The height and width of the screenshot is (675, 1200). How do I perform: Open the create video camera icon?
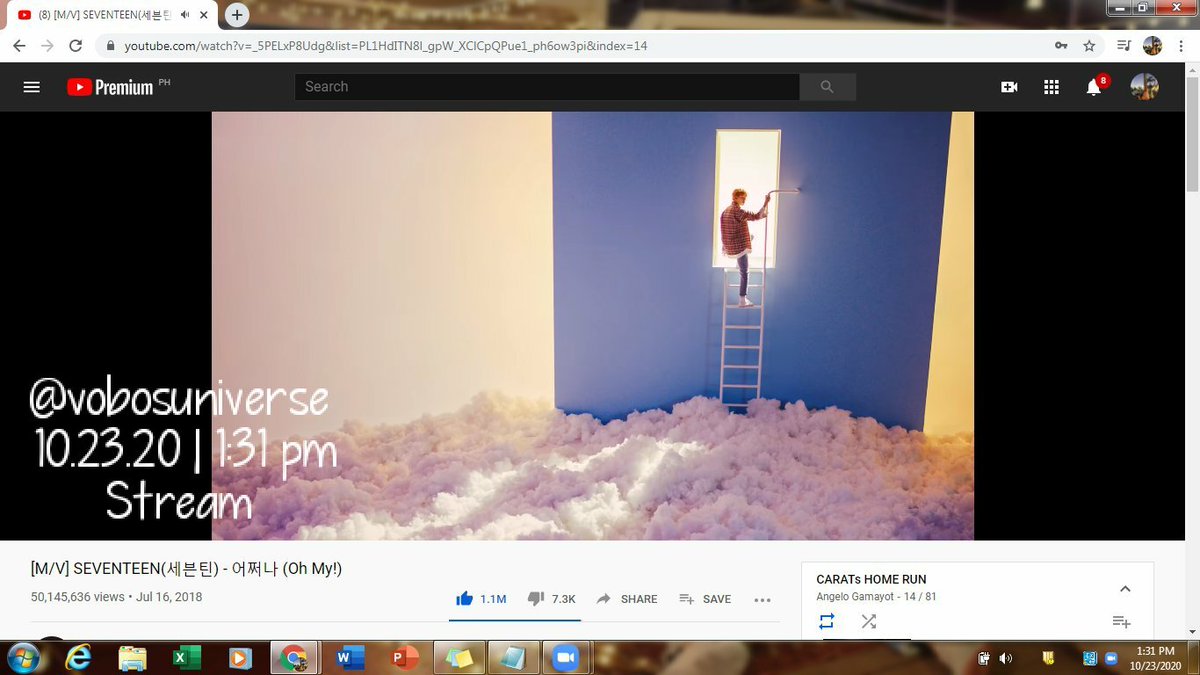pyautogui.click(x=1009, y=87)
